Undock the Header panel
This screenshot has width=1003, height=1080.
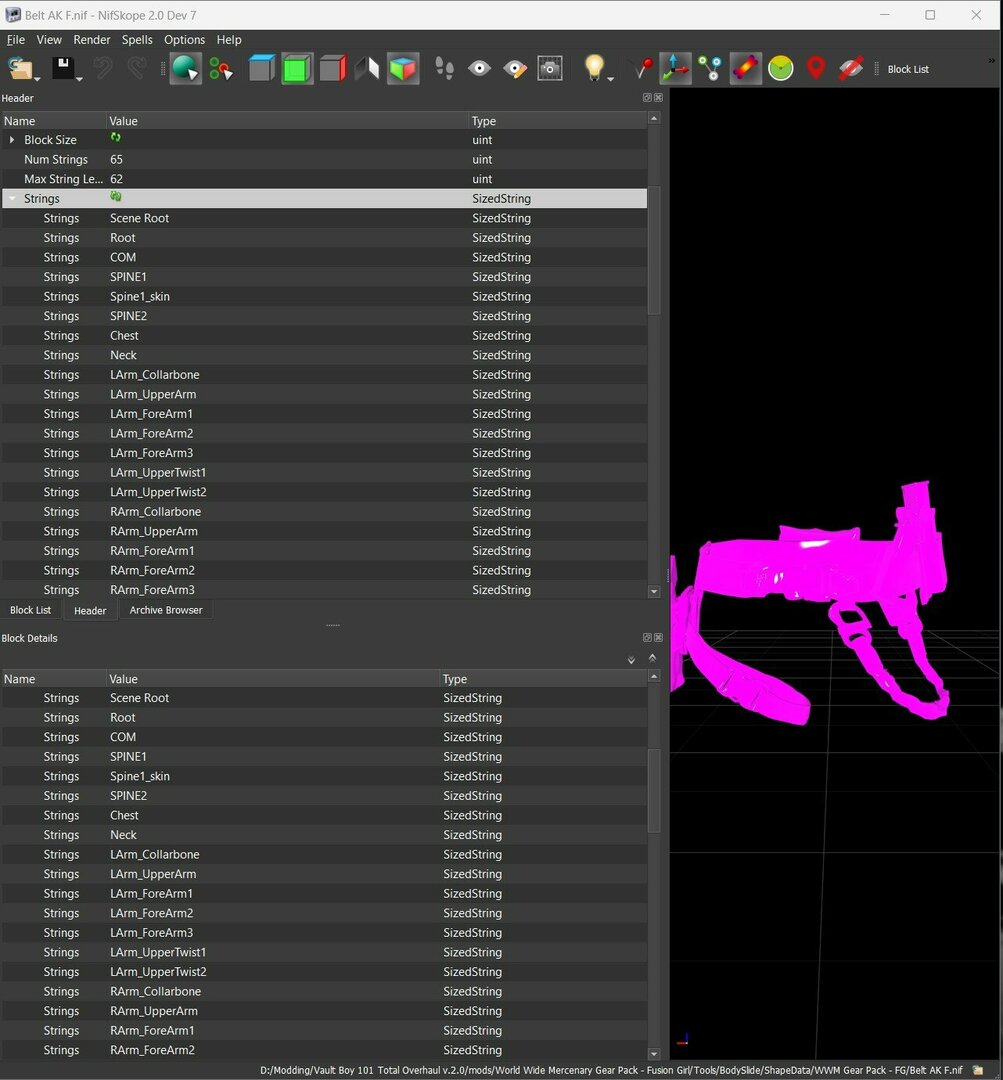pyautogui.click(x=646, y=97)
